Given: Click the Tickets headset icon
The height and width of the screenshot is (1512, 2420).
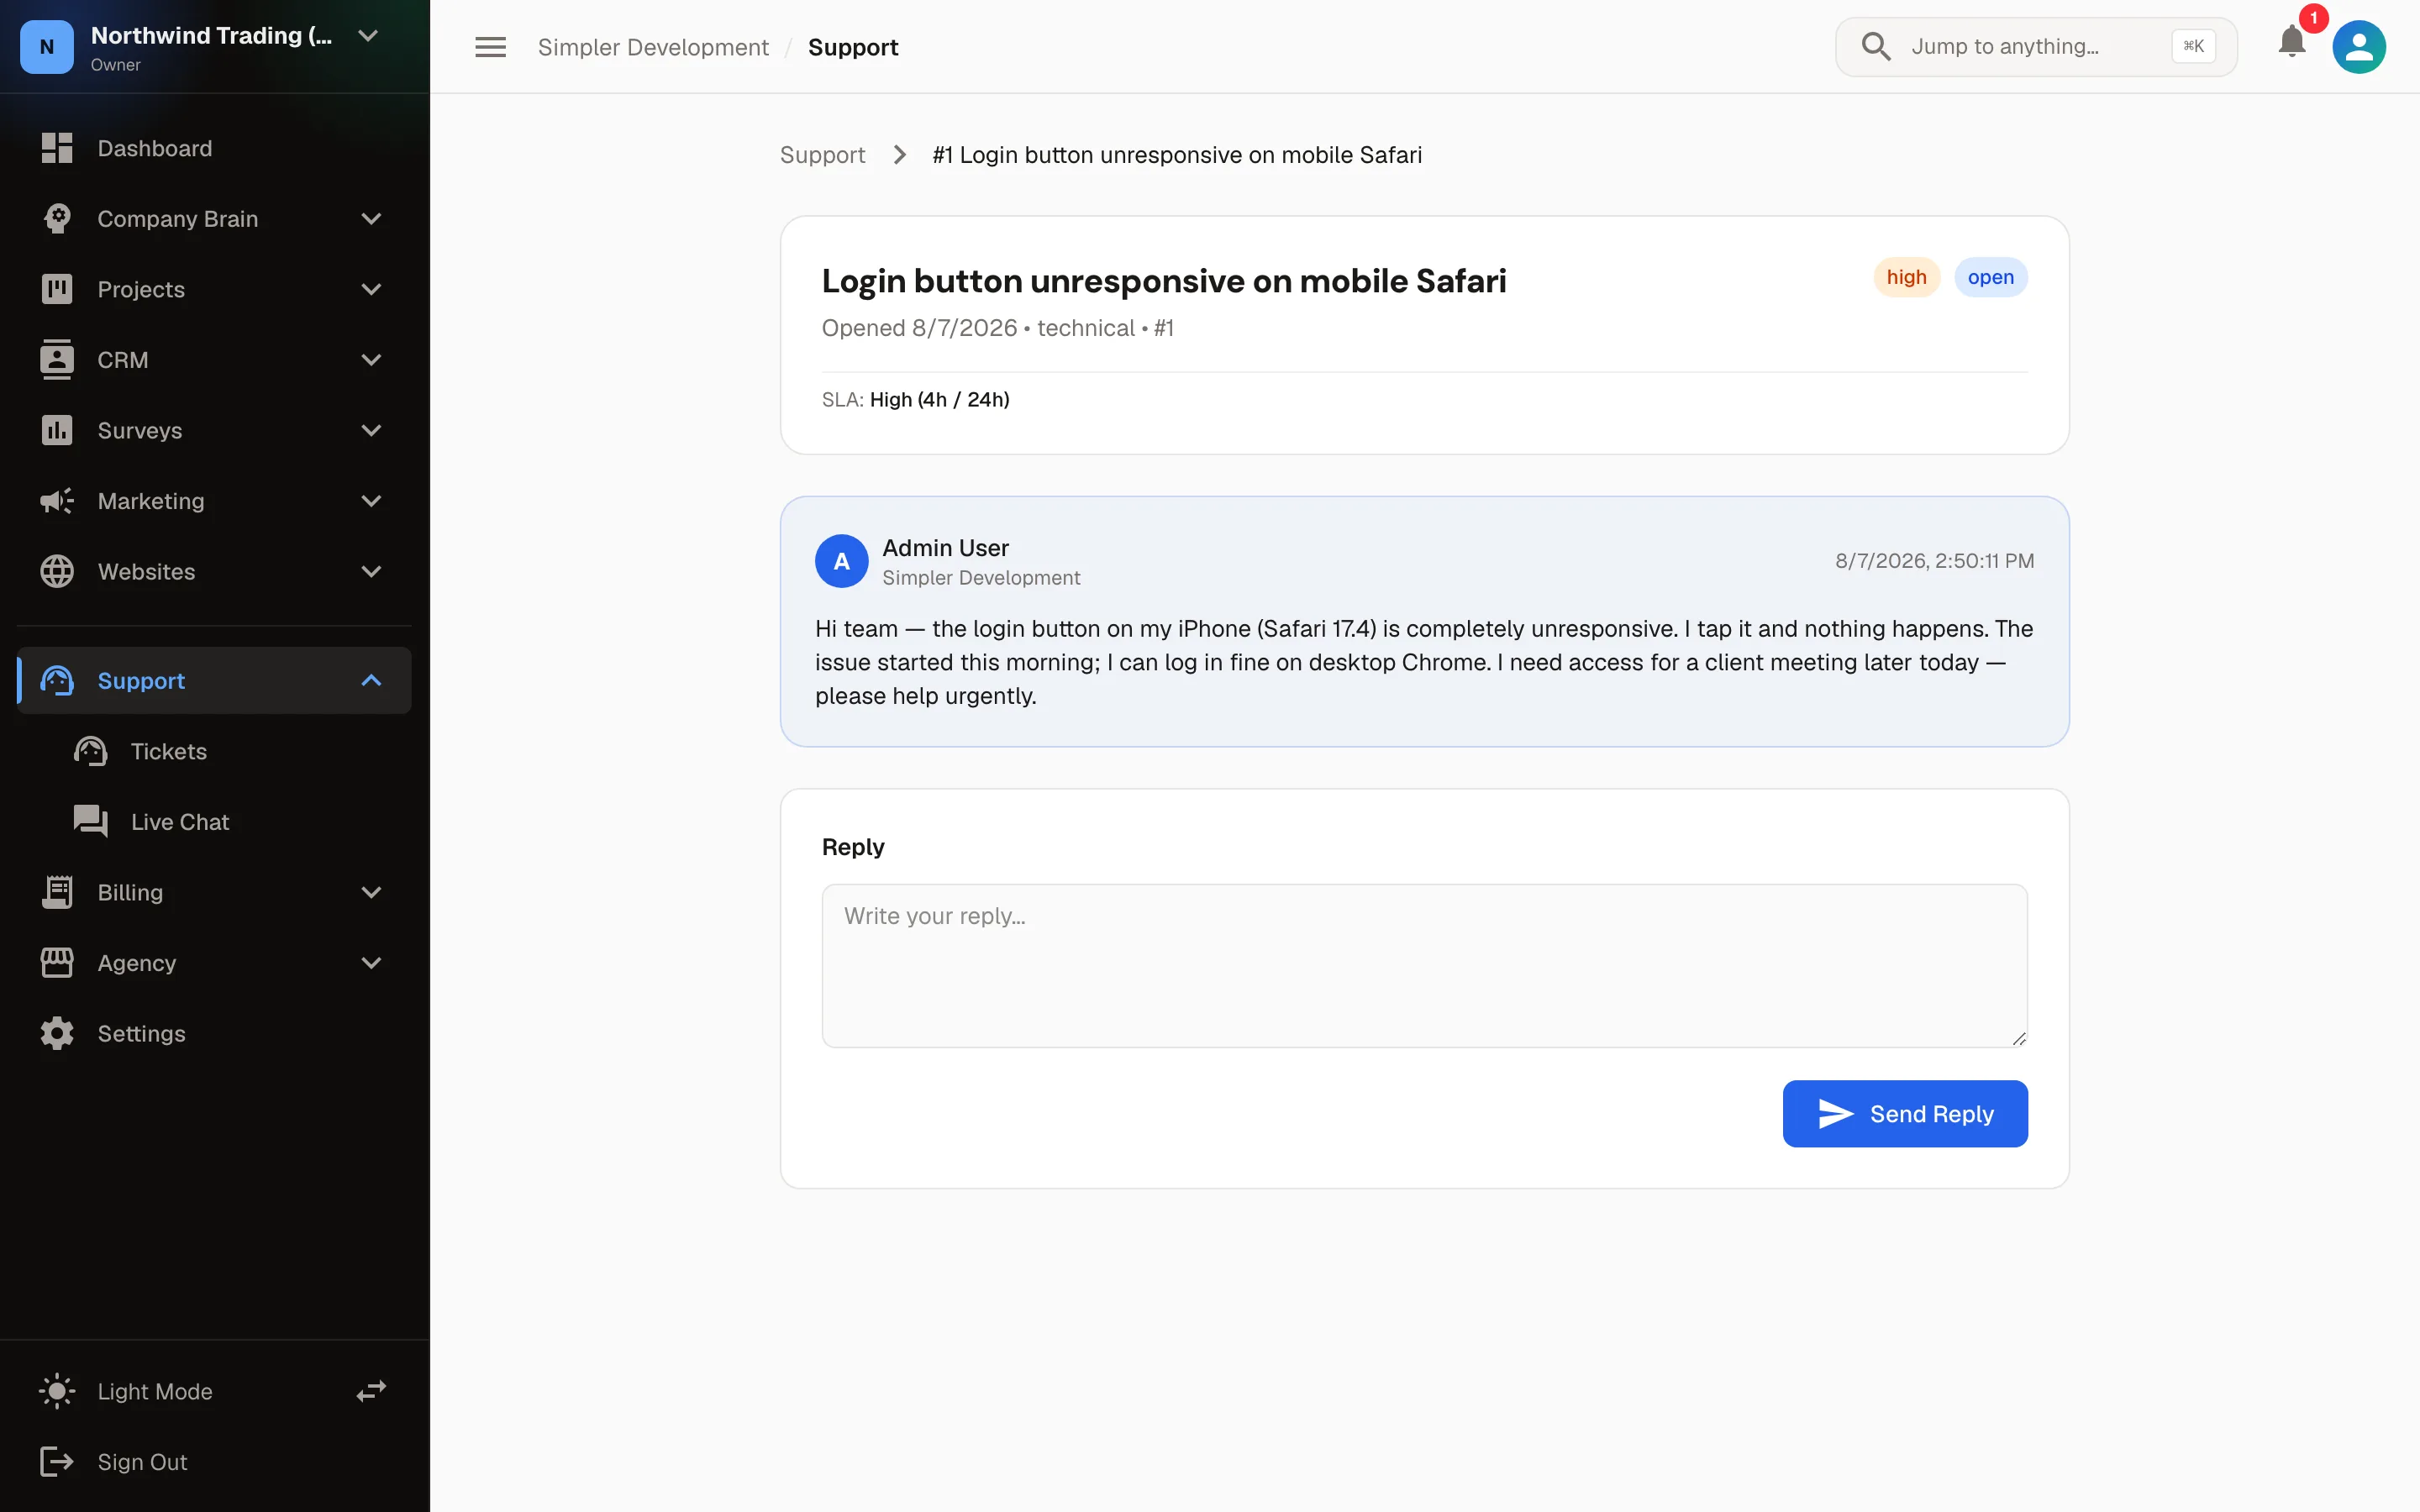Looking at the screenshot, I should point(91,751).
